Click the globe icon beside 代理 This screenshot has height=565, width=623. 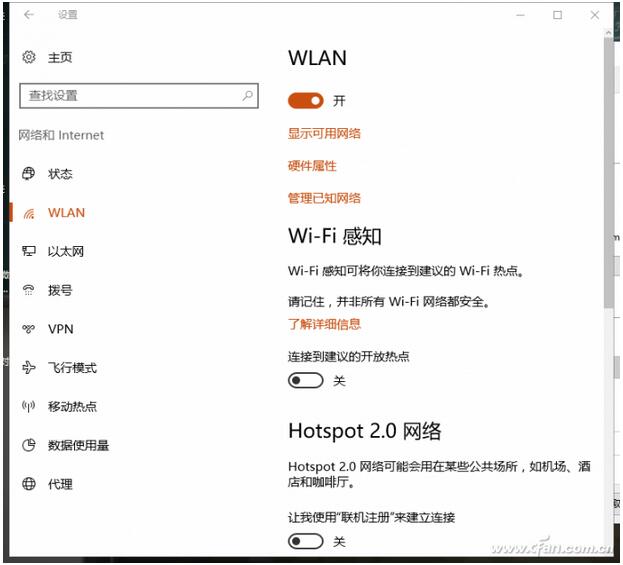[x=29, y=484]
